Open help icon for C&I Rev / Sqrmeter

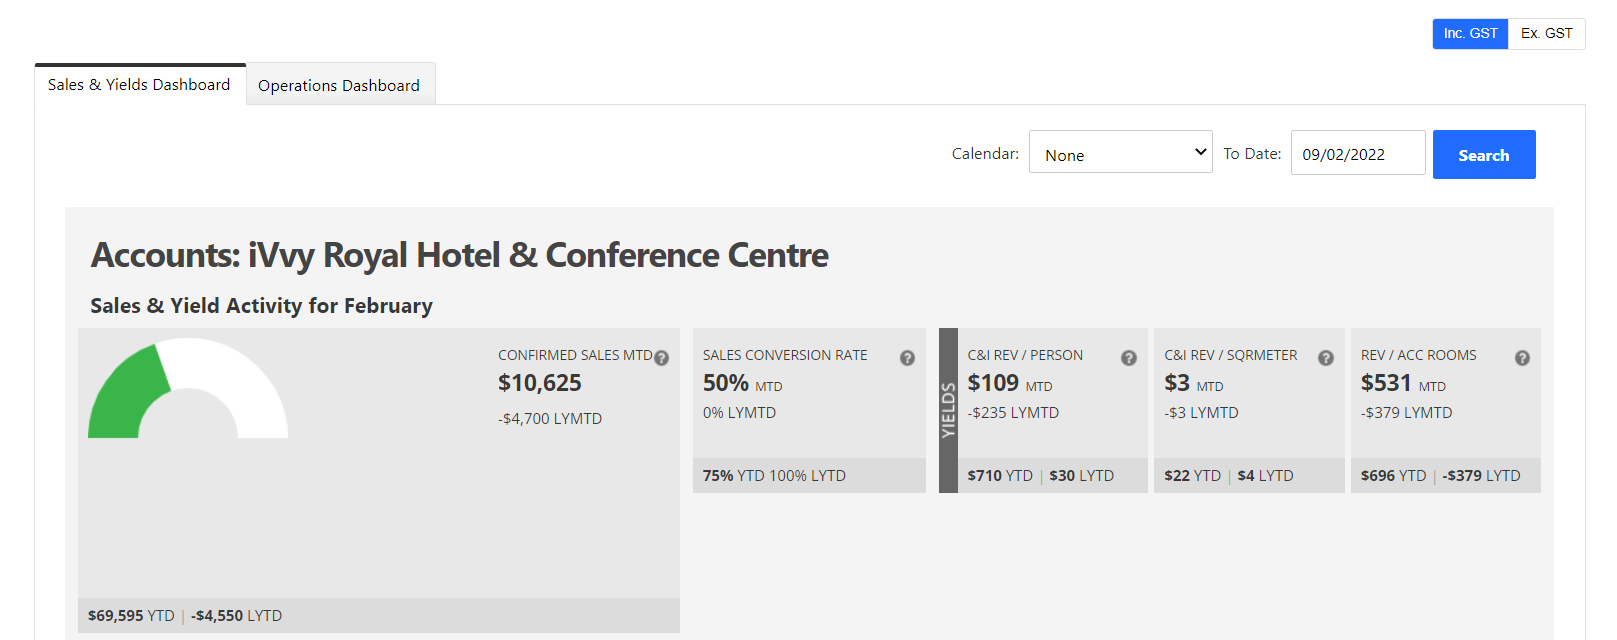[1325, 358]
